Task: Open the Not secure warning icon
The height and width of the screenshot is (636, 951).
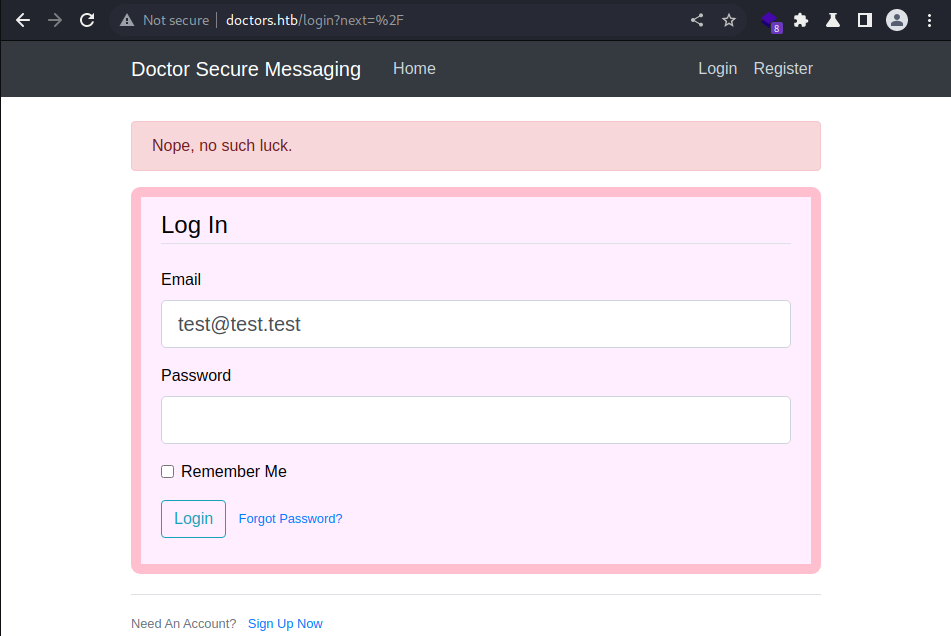Action: [x=127, y=21]
